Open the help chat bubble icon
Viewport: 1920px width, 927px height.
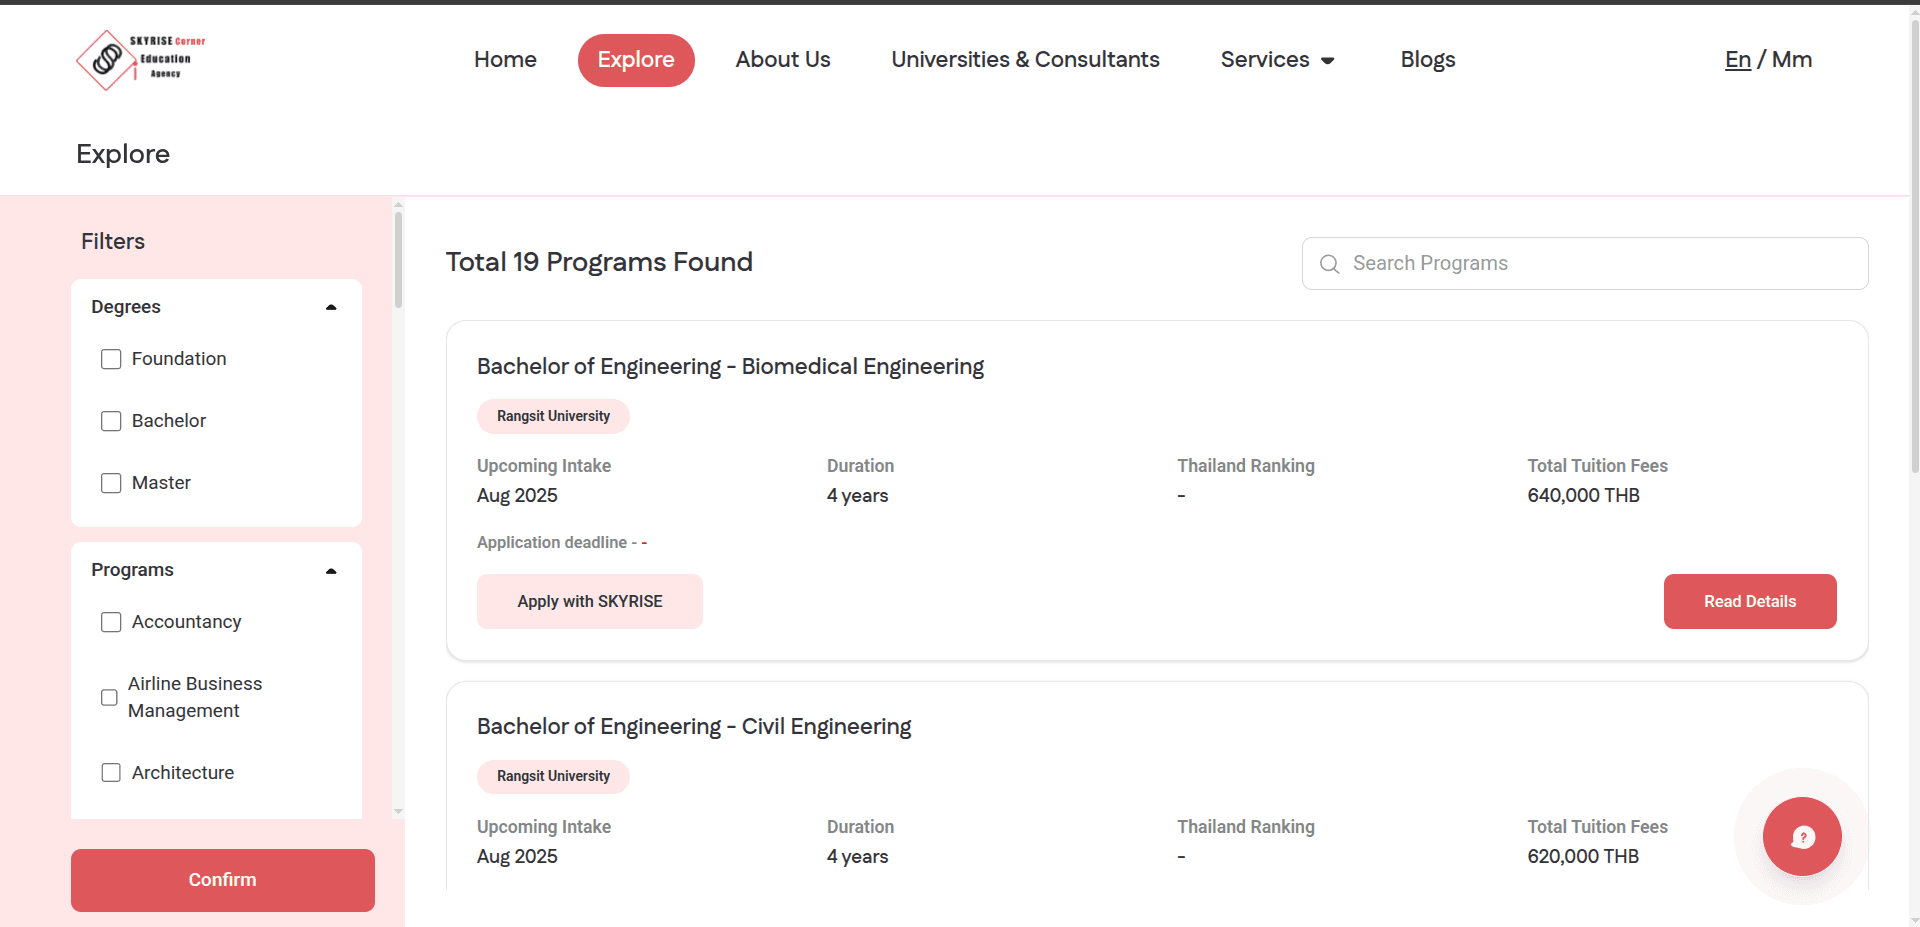coord(1802,837)
